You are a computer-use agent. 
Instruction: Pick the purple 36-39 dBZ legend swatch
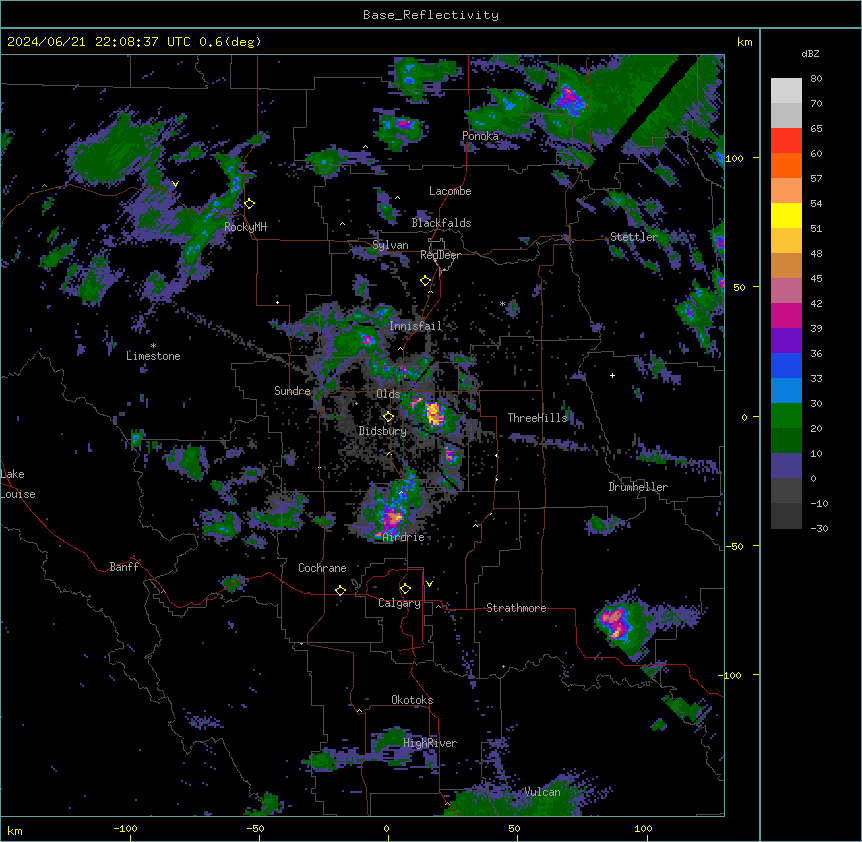(x=786, y=341)
